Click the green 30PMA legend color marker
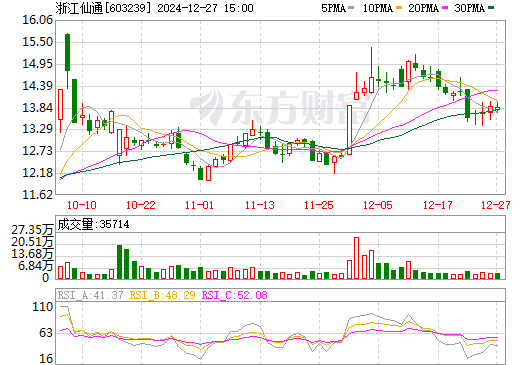The width and height of the screenshot is (520, 365). point(491,8)
